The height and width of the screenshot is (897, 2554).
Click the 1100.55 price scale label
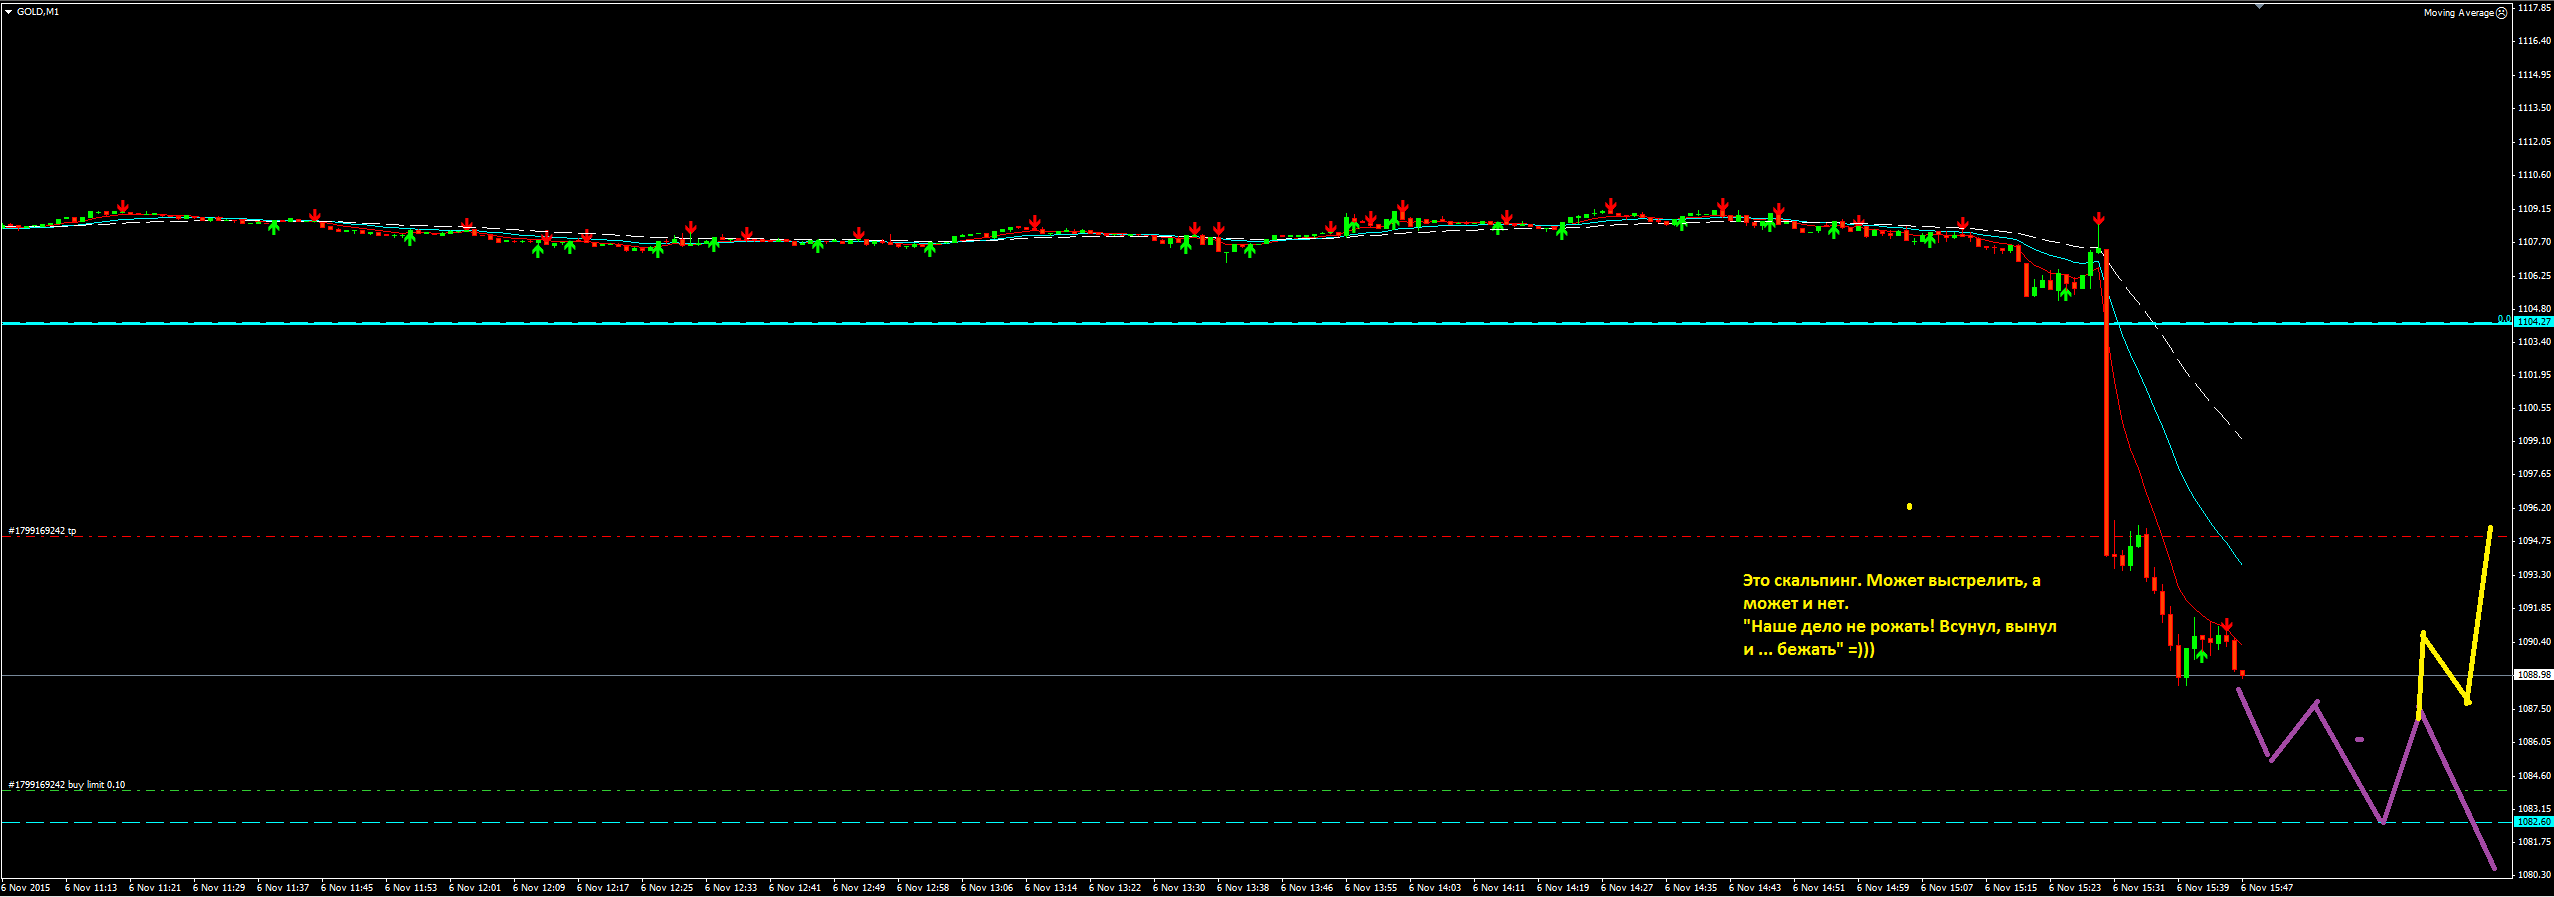tap(2534, 408)
